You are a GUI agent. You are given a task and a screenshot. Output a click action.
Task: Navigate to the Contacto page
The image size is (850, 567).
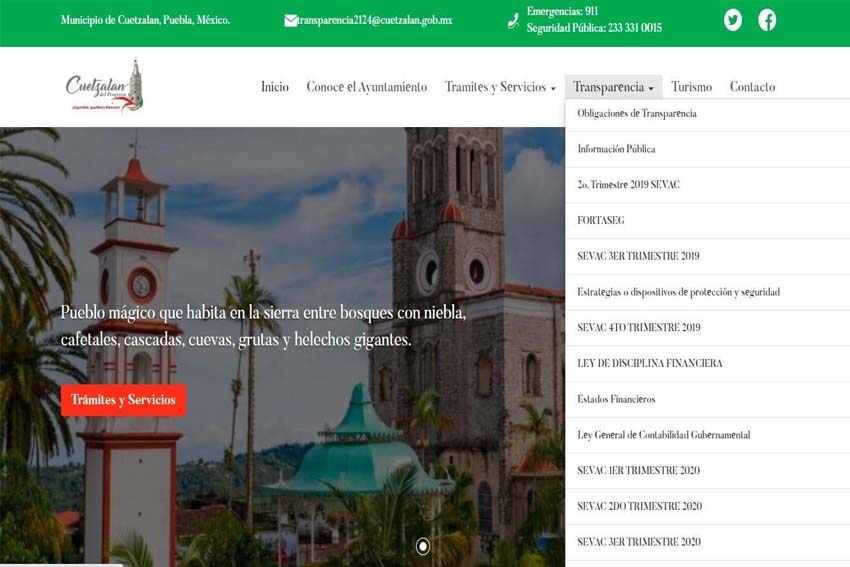[x=752, y=87]
